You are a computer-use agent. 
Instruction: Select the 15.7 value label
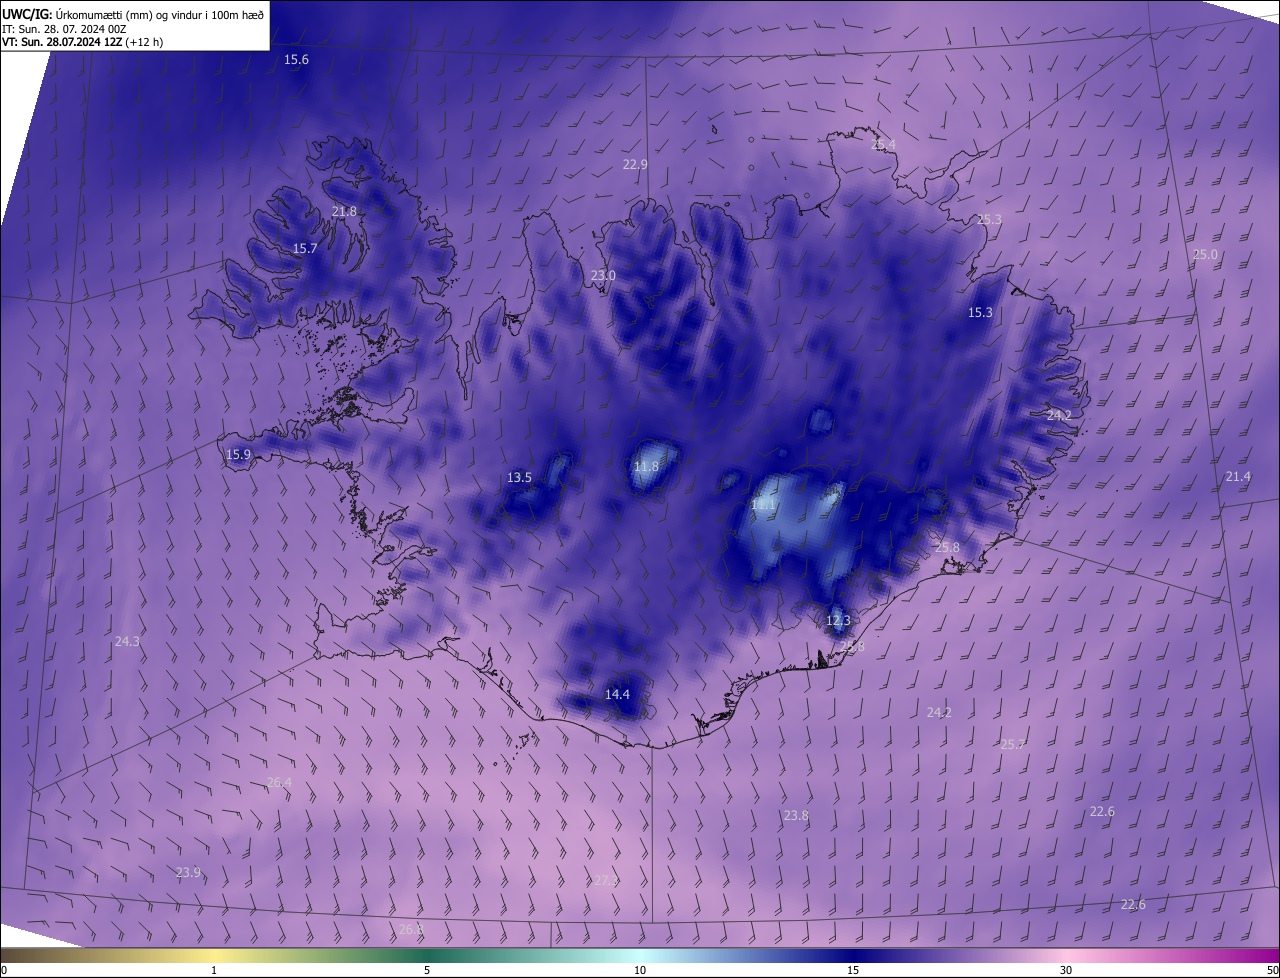[x=305, y=248]
